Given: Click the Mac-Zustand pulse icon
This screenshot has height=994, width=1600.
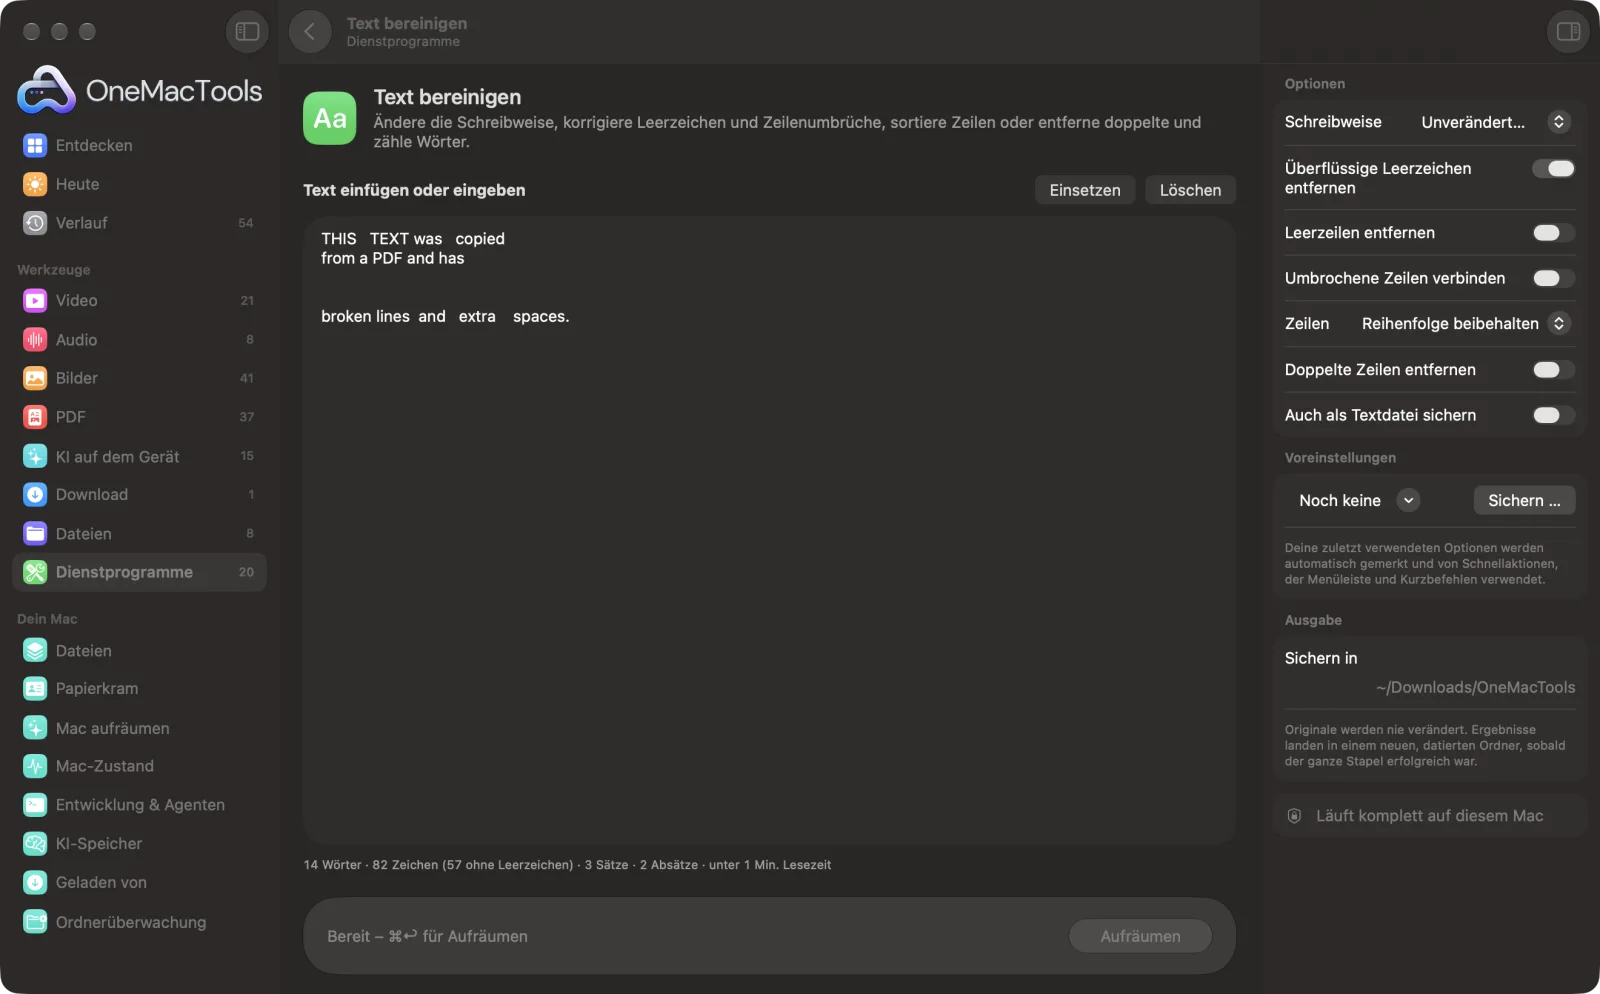Looking at the screenshot, I should (35, 767).
